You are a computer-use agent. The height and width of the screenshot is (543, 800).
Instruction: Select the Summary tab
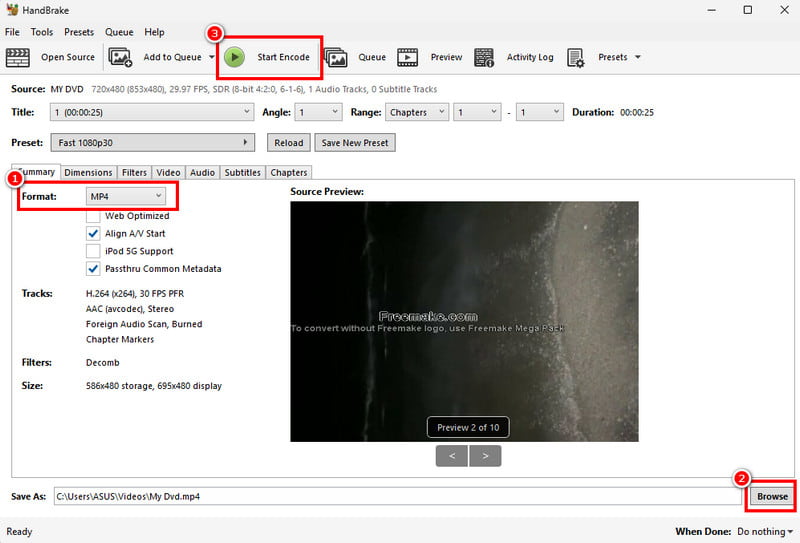pos(37,171)
